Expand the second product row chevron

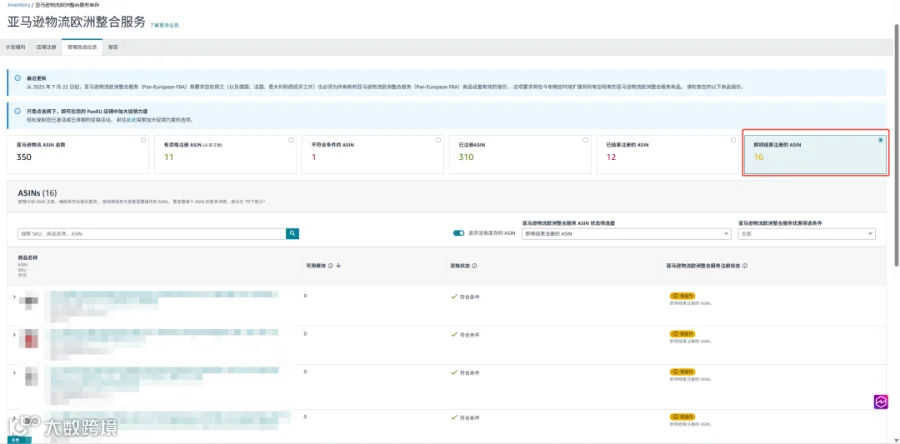click(14, 334)
